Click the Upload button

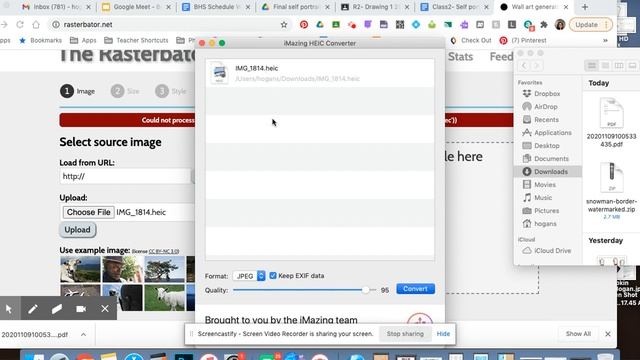click(78, 230)
